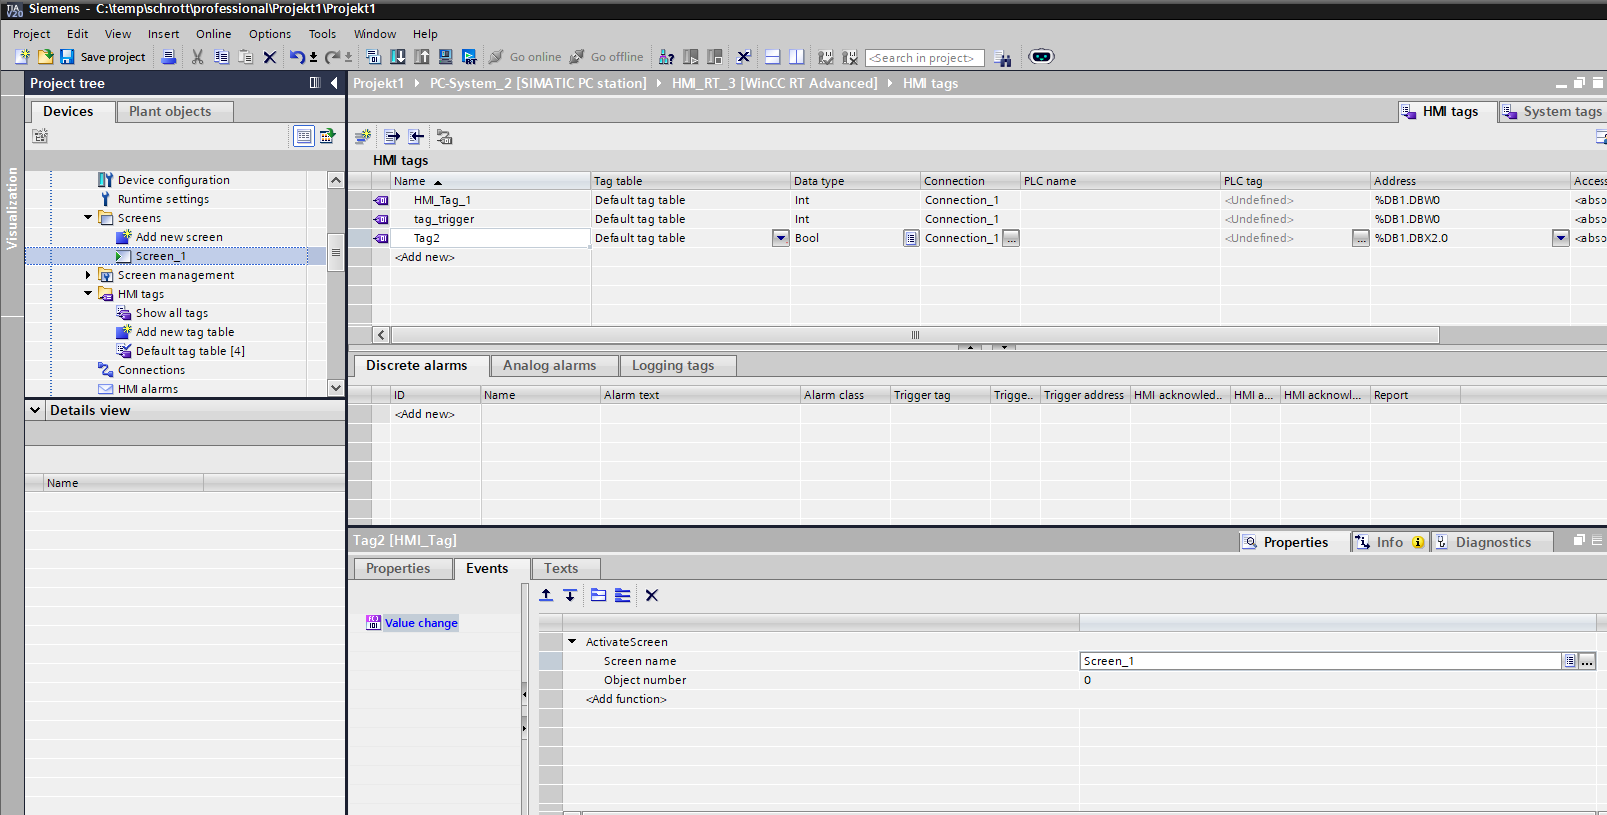
Task: Click the Print icon in toolbar
Action: pos(169,57)
